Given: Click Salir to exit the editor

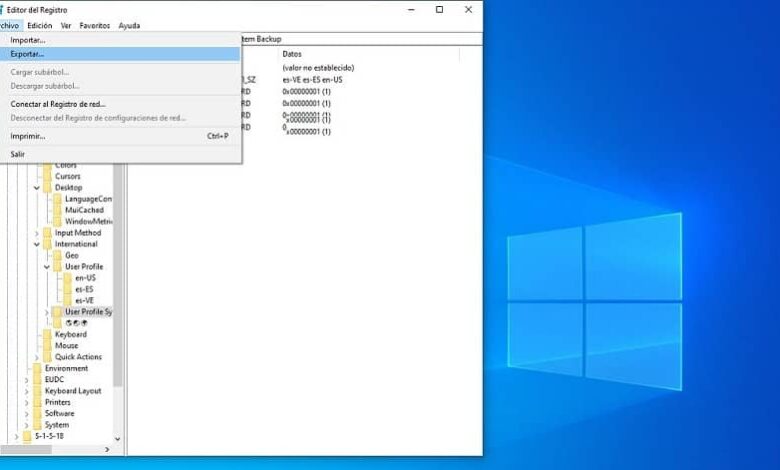Looking at the screenshot, I should pos(120,154).
